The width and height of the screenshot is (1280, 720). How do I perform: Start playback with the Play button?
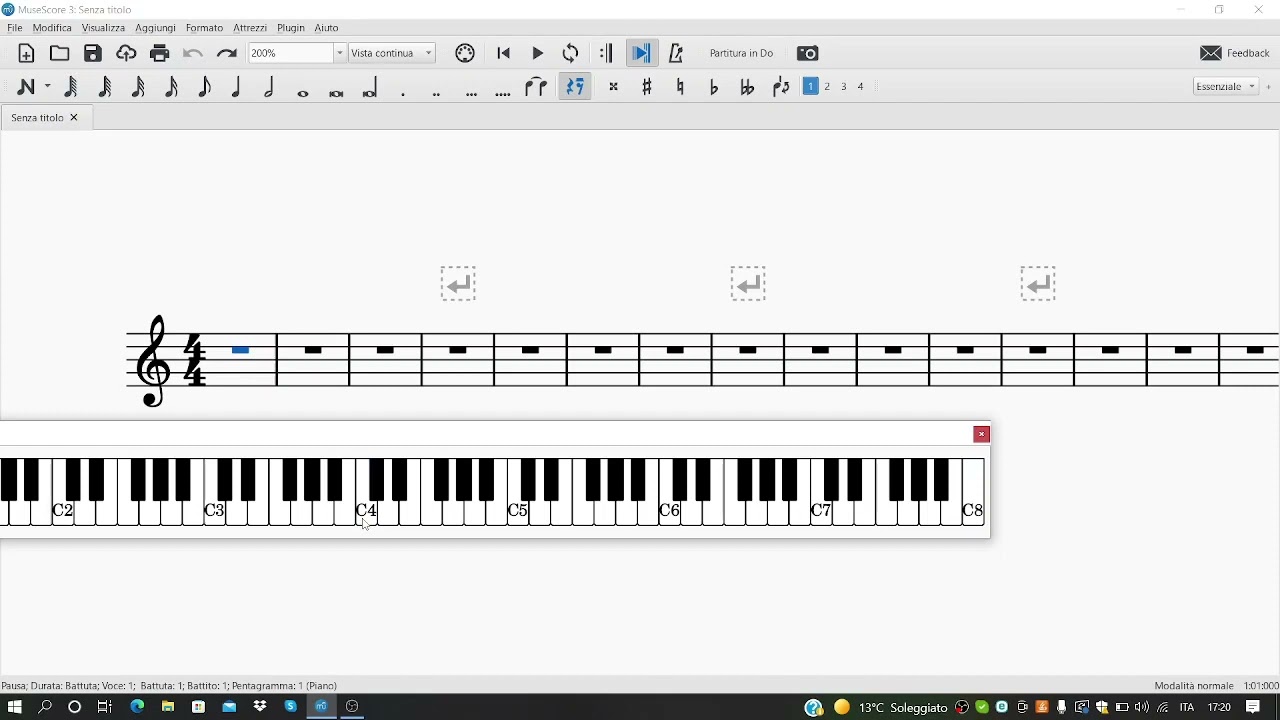539,54
